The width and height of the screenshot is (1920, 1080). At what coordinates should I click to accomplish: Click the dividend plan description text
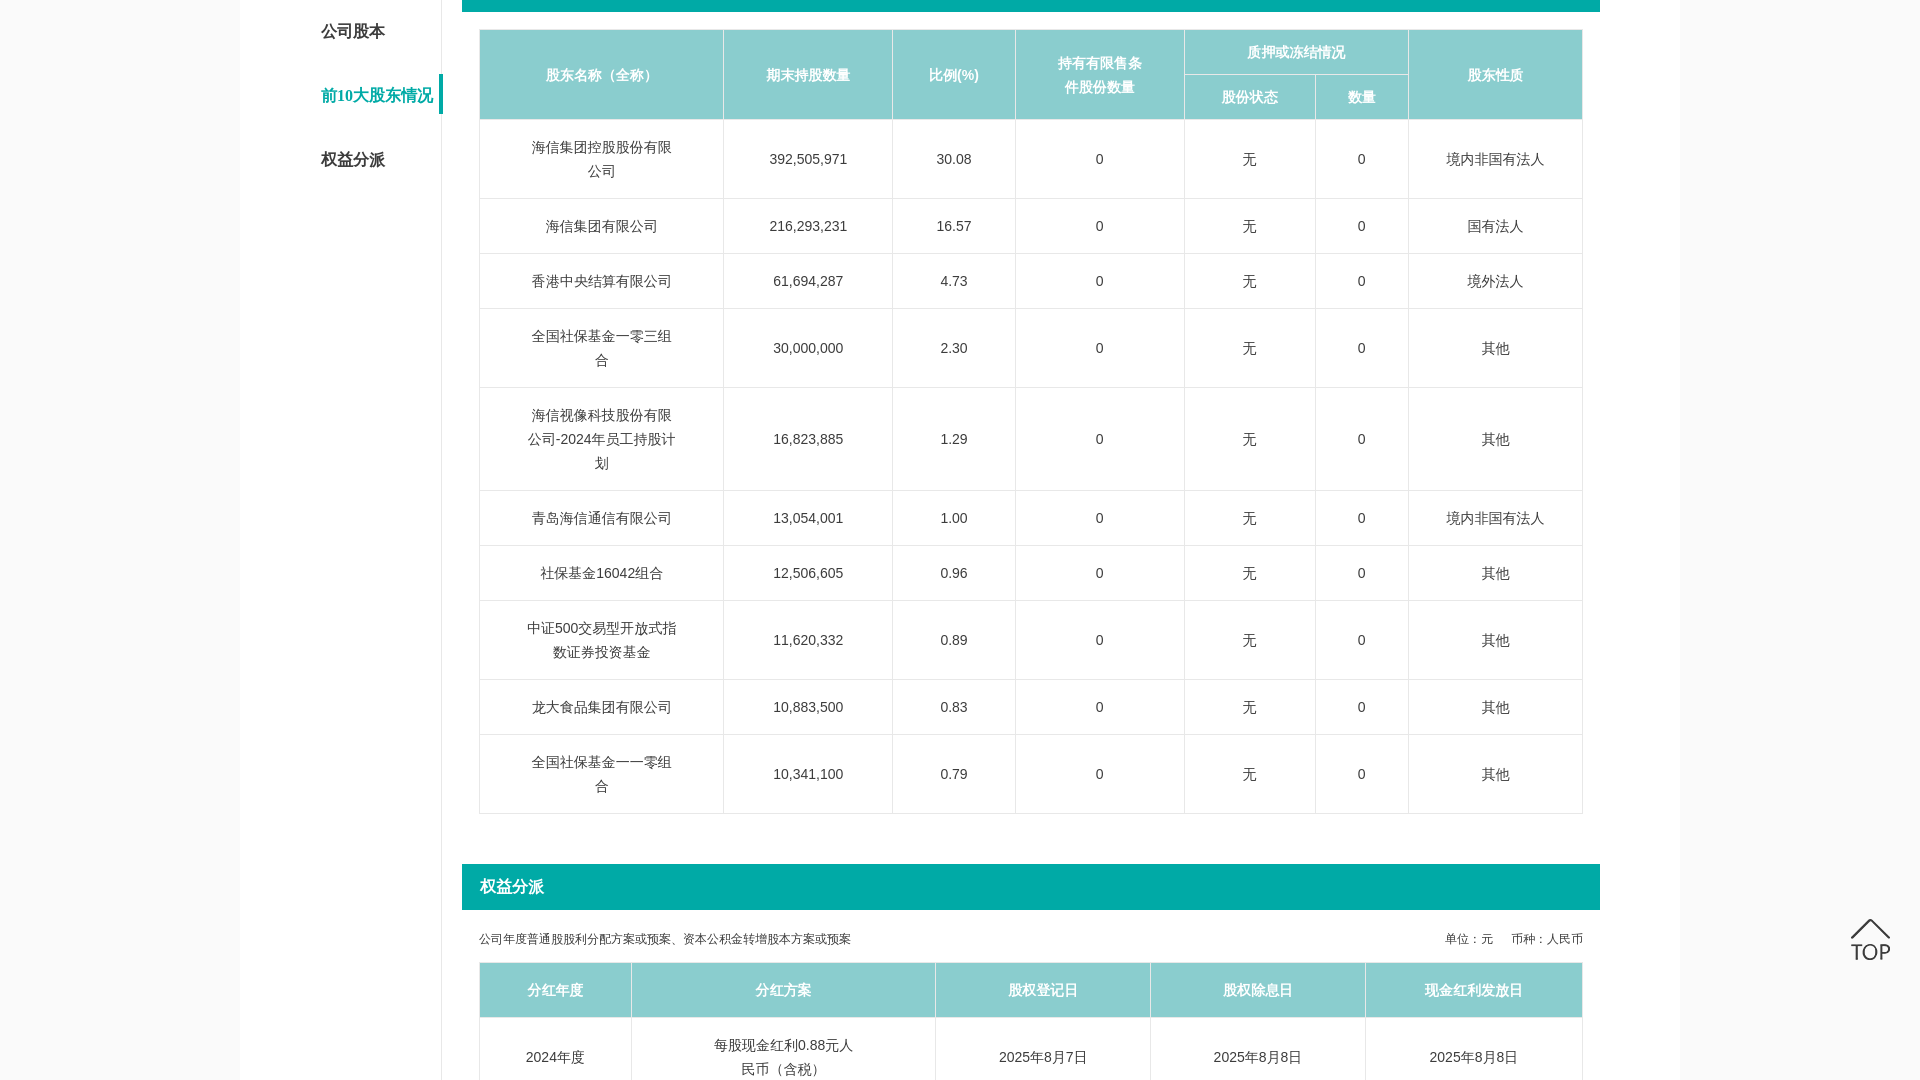point(665,939)
